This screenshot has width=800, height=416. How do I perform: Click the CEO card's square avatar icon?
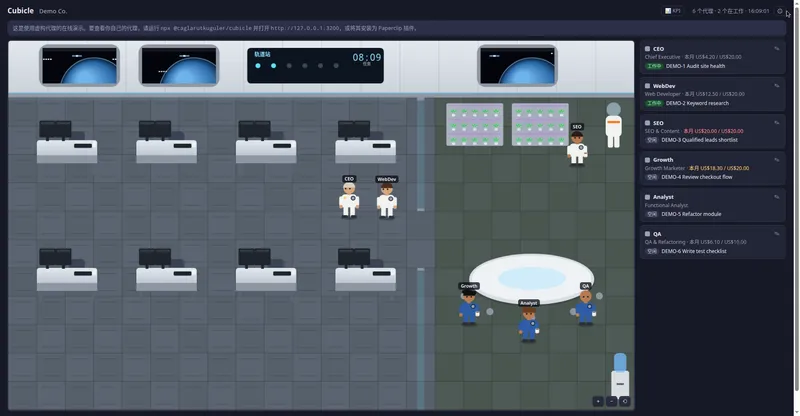coord(647,49)
